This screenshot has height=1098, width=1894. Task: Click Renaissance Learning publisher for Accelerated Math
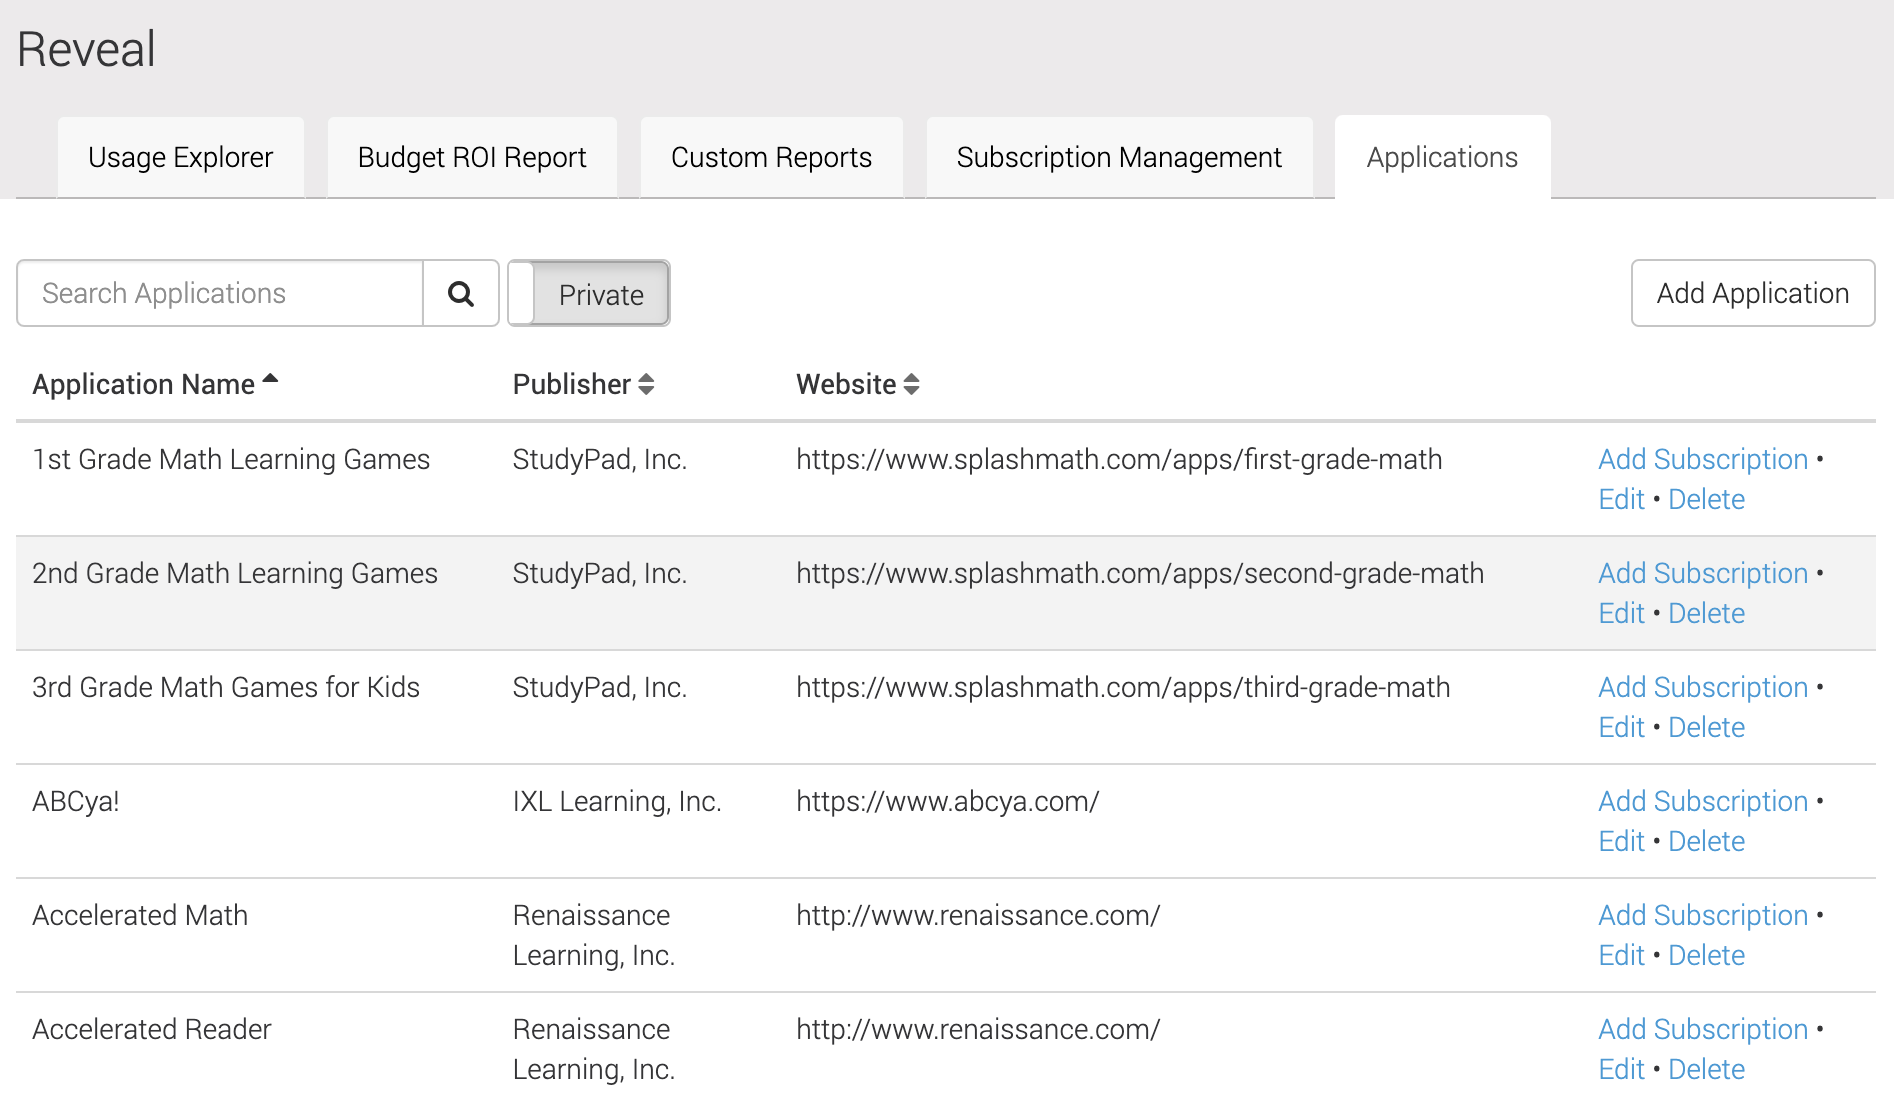tap(594, 935)
